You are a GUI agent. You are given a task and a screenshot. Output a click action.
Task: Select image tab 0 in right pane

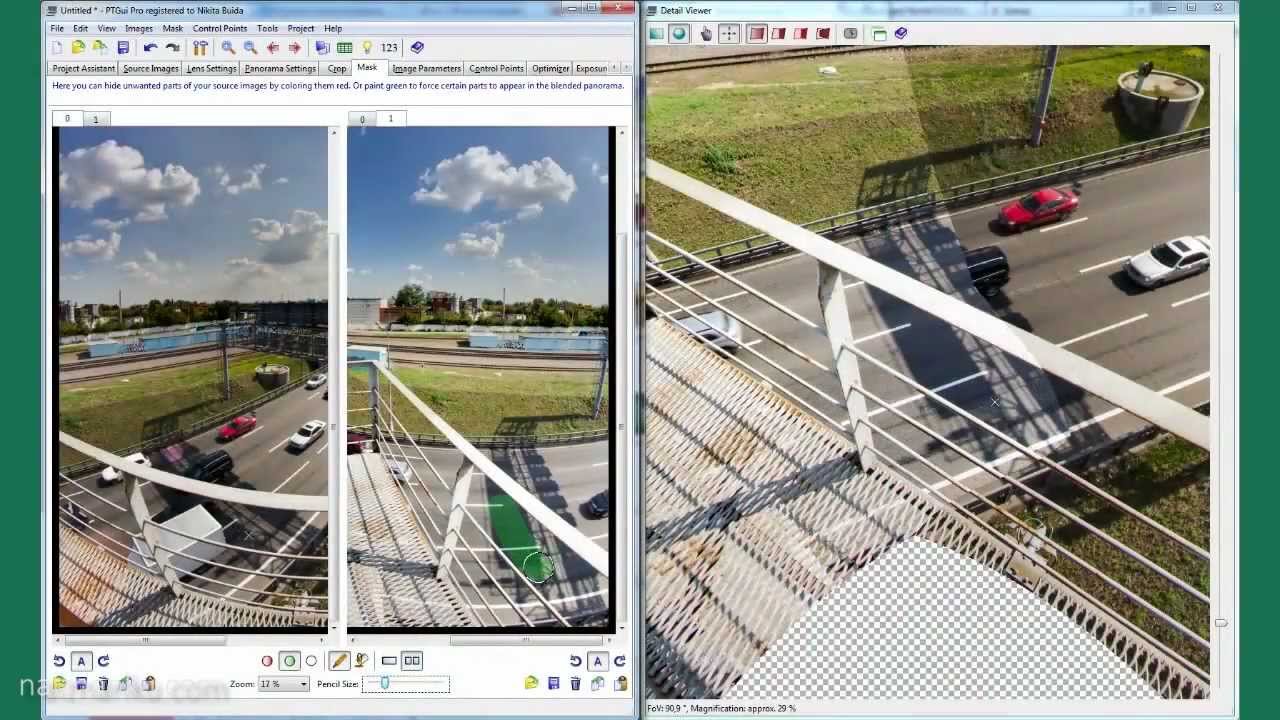[362, 119]
